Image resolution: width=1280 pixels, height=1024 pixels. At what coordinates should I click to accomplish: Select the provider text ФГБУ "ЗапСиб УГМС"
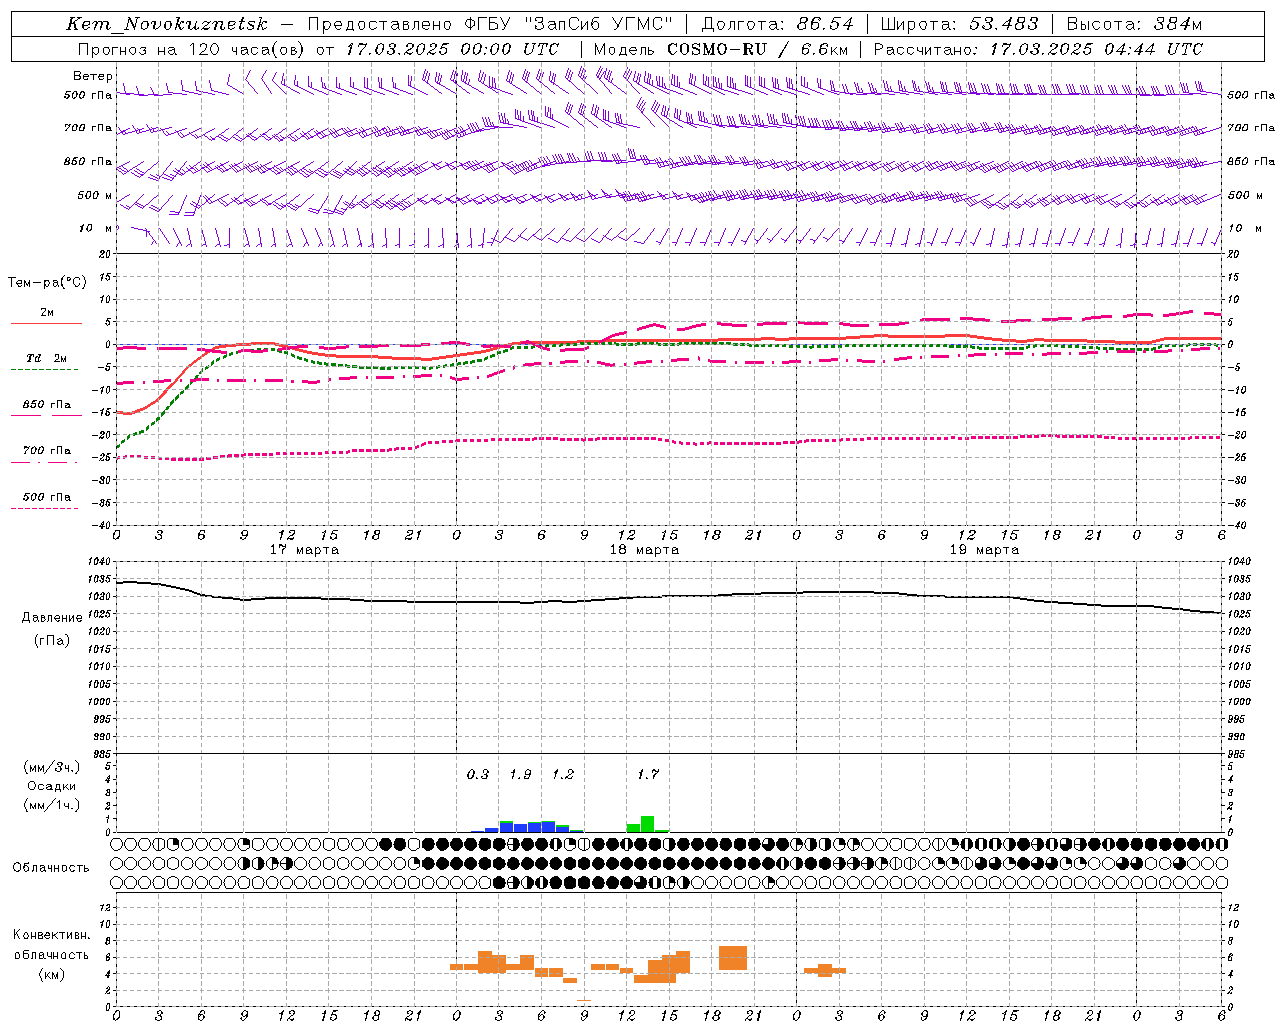coord(568,24)
